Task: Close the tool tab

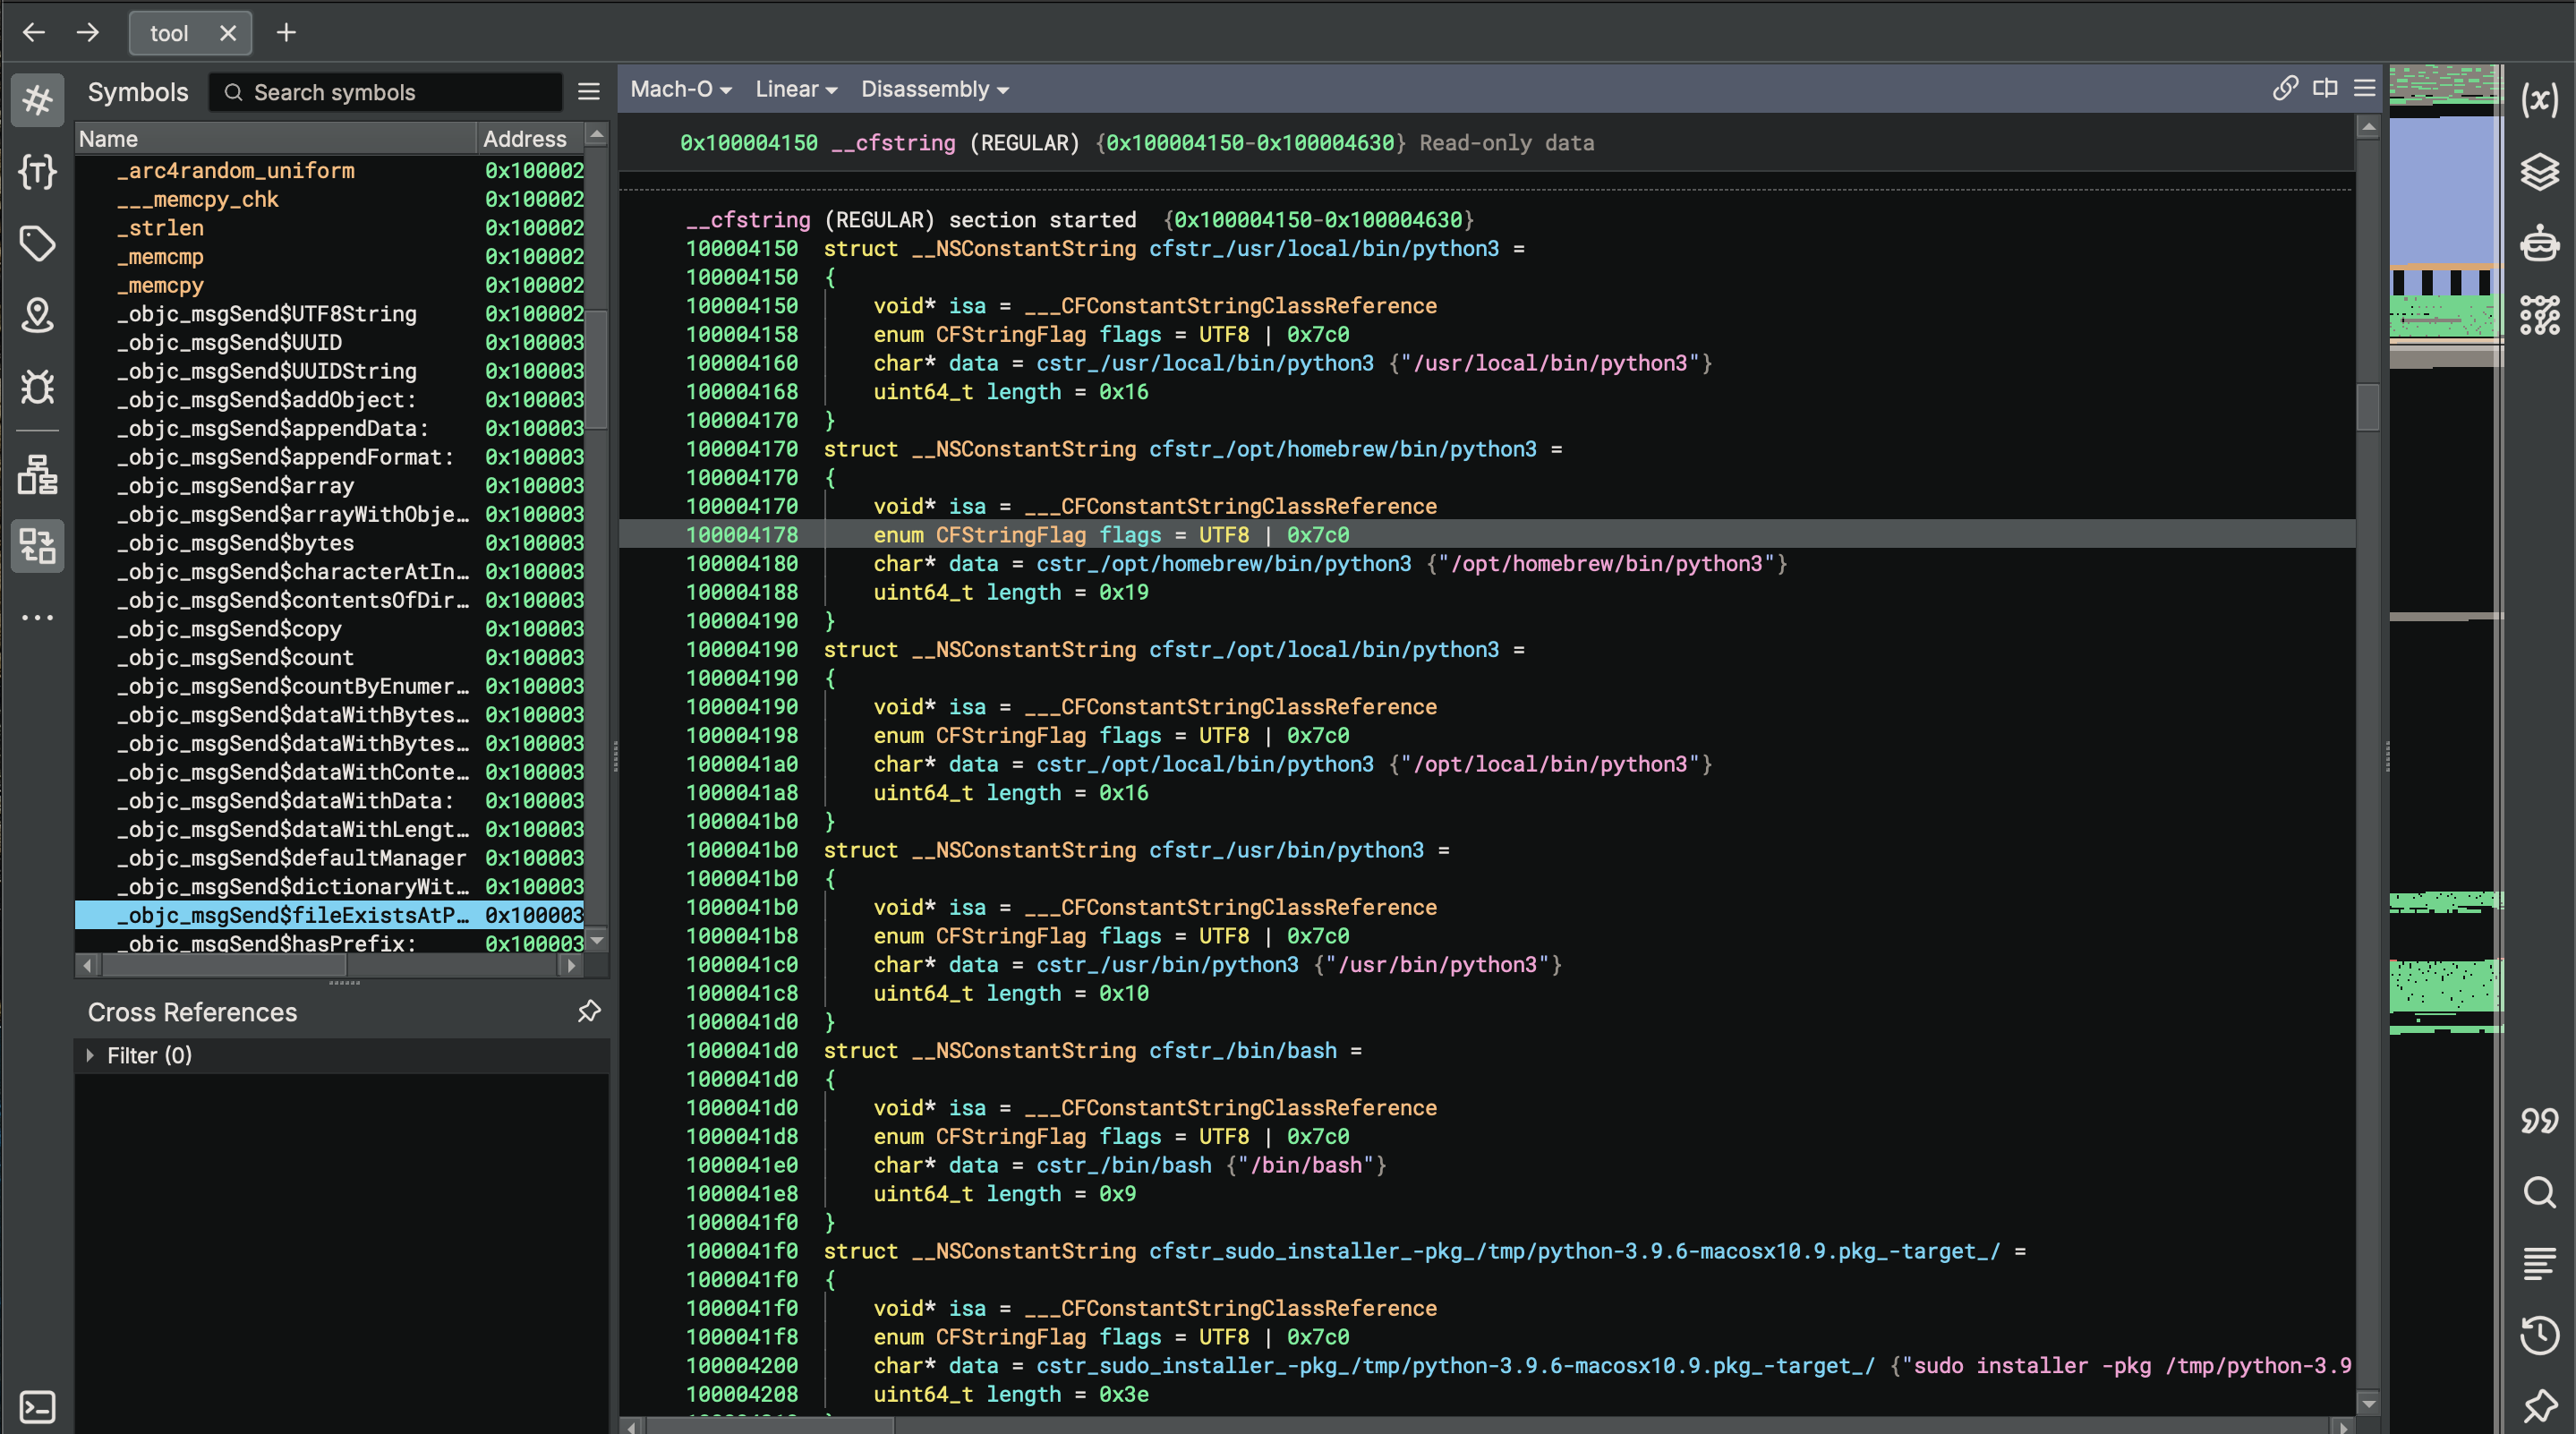Action: (x=228, y=33)
